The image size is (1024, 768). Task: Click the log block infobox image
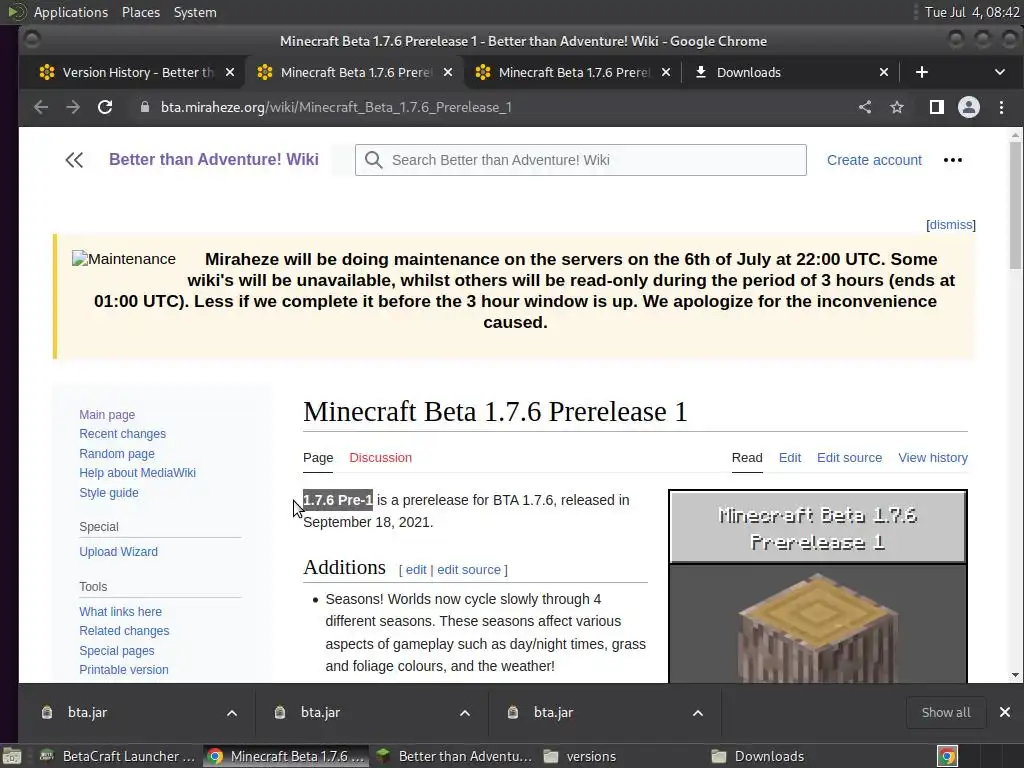click(x=818, y=627)
